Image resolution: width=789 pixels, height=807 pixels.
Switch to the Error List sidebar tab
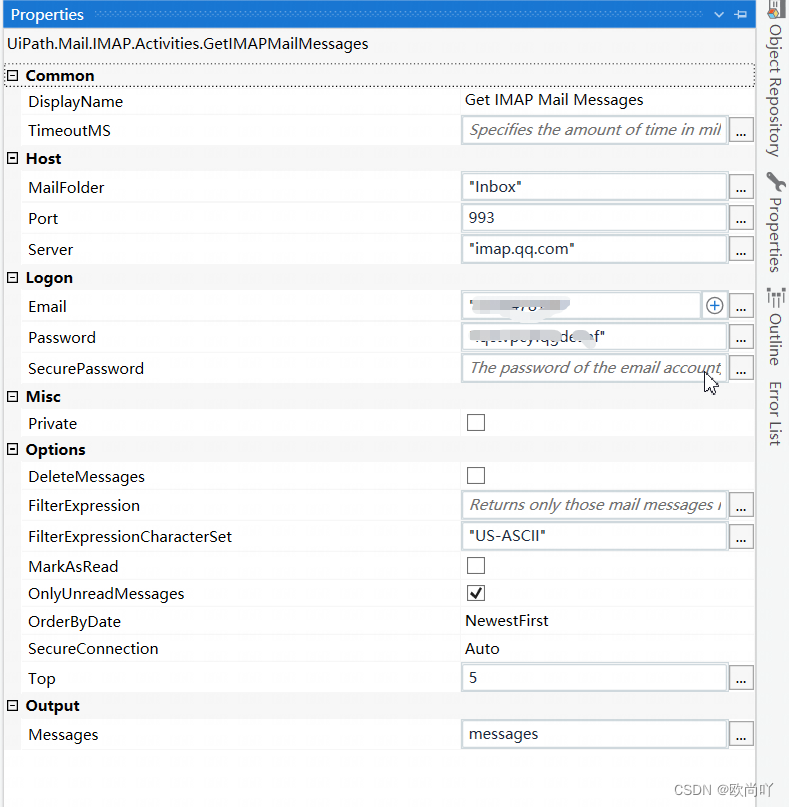pyautogui.click(x=777, y=413)
